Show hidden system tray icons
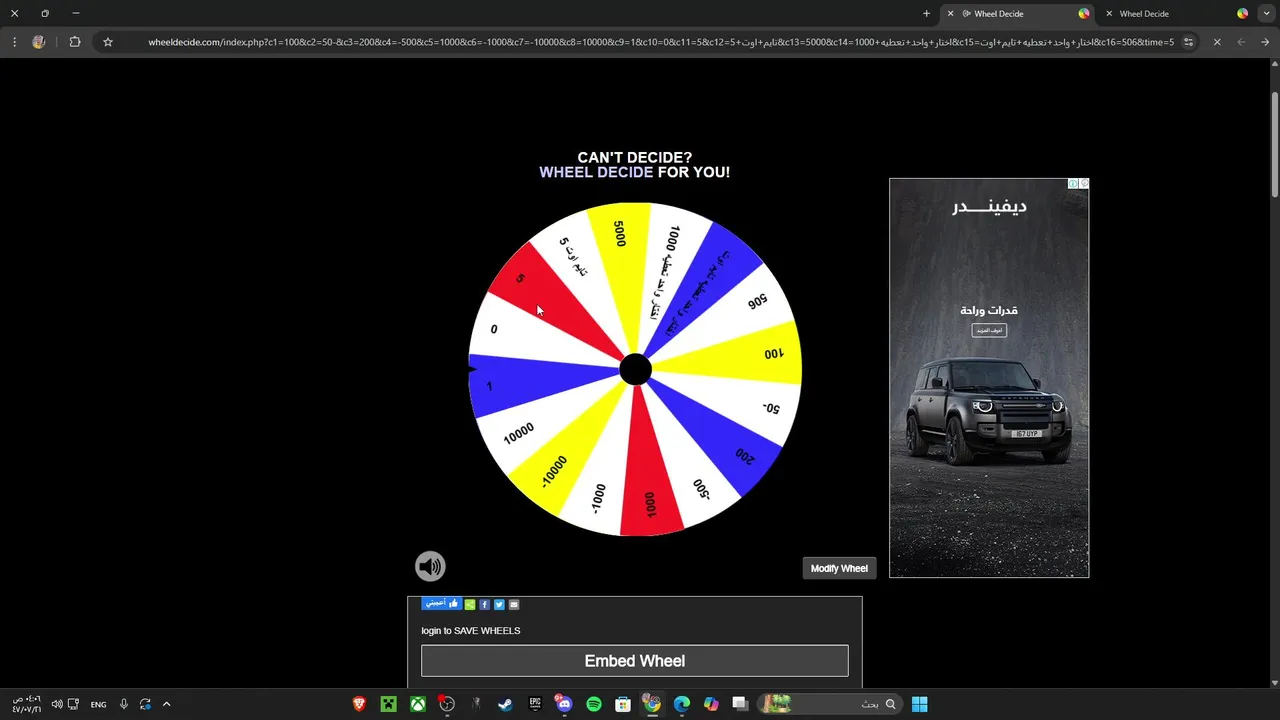The image size is (1280, 720). (166, 704)
